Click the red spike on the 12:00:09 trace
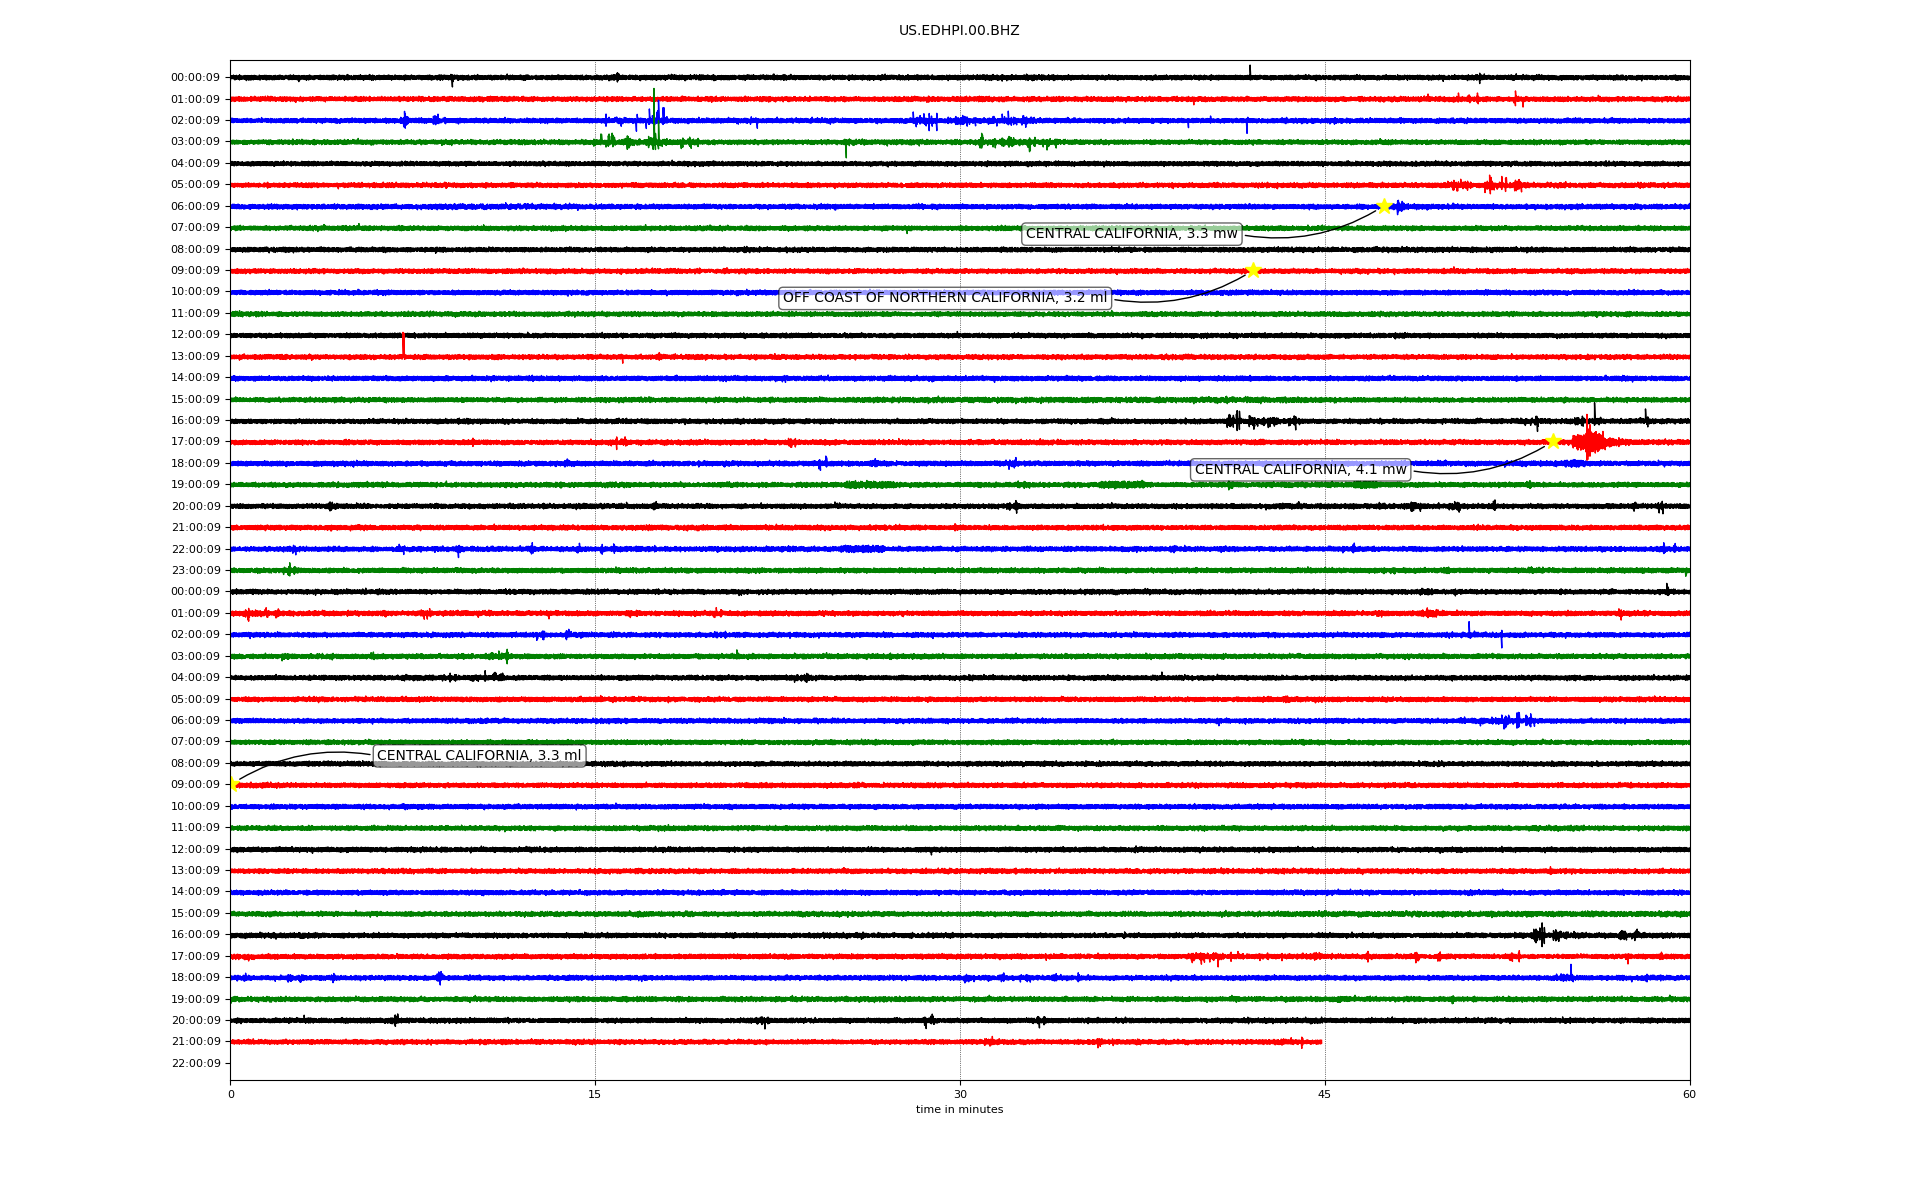This screenshot has height=1200, width=1920. (403, 344)
